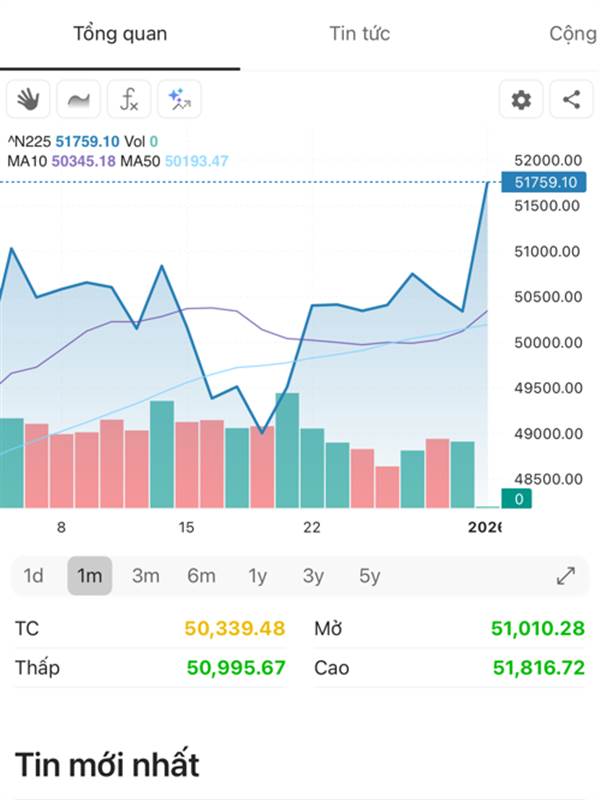Open chart settings gear icon

click(x=521, y=99)
